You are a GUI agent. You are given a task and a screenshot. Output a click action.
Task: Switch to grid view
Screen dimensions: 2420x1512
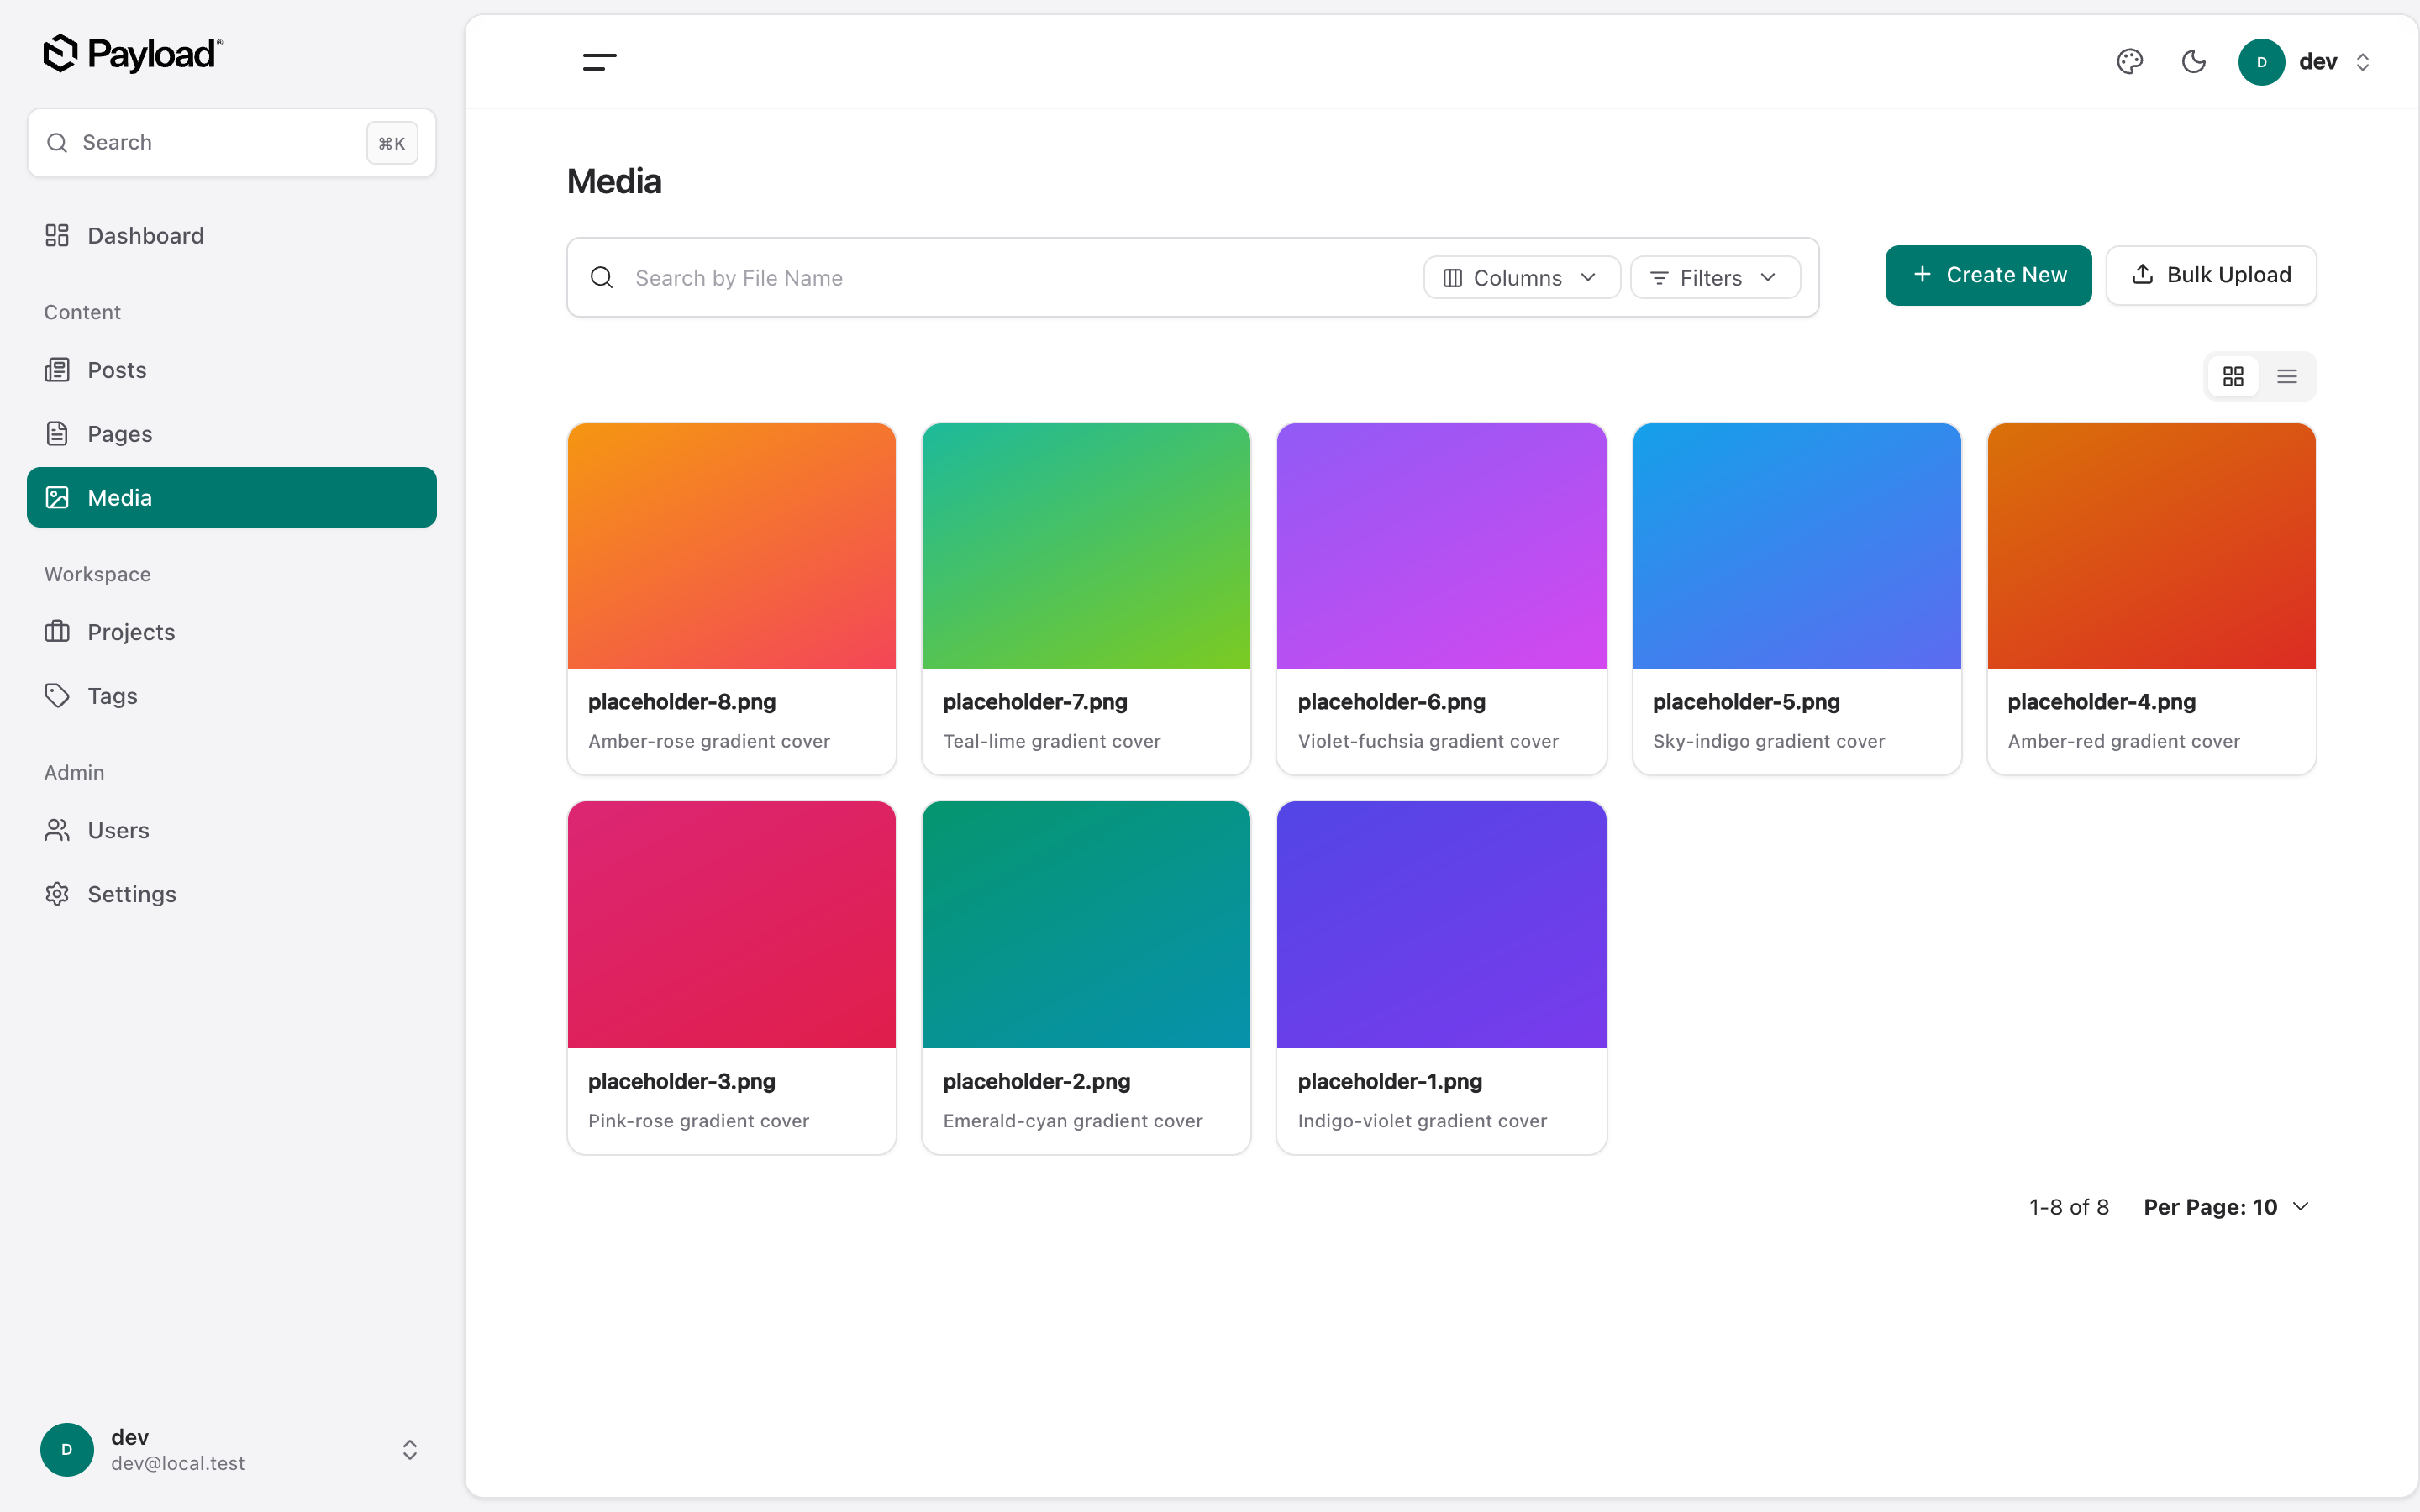tap(2233, 376)
